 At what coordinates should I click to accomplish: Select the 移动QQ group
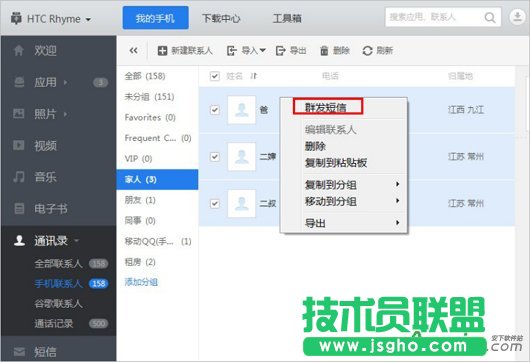[157, 241]
